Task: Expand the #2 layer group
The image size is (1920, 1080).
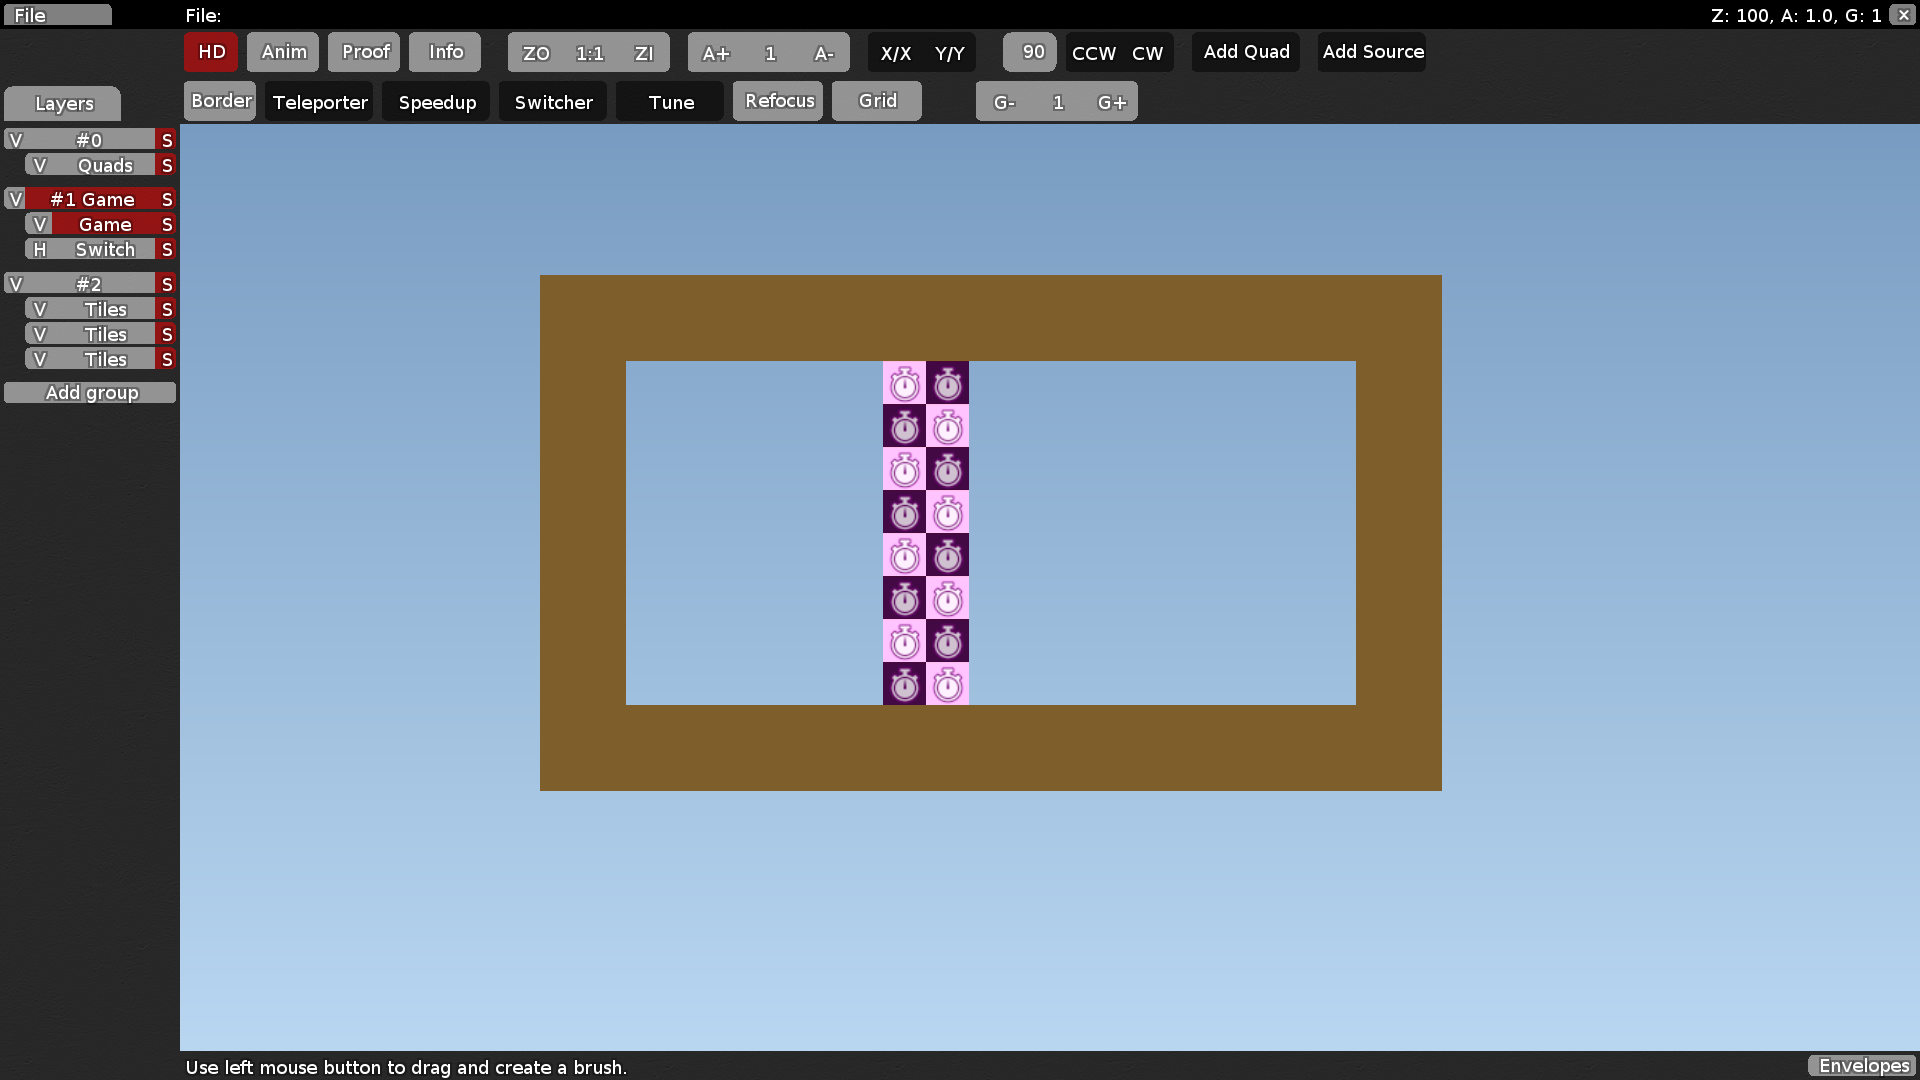Action: tap(14, 284)
